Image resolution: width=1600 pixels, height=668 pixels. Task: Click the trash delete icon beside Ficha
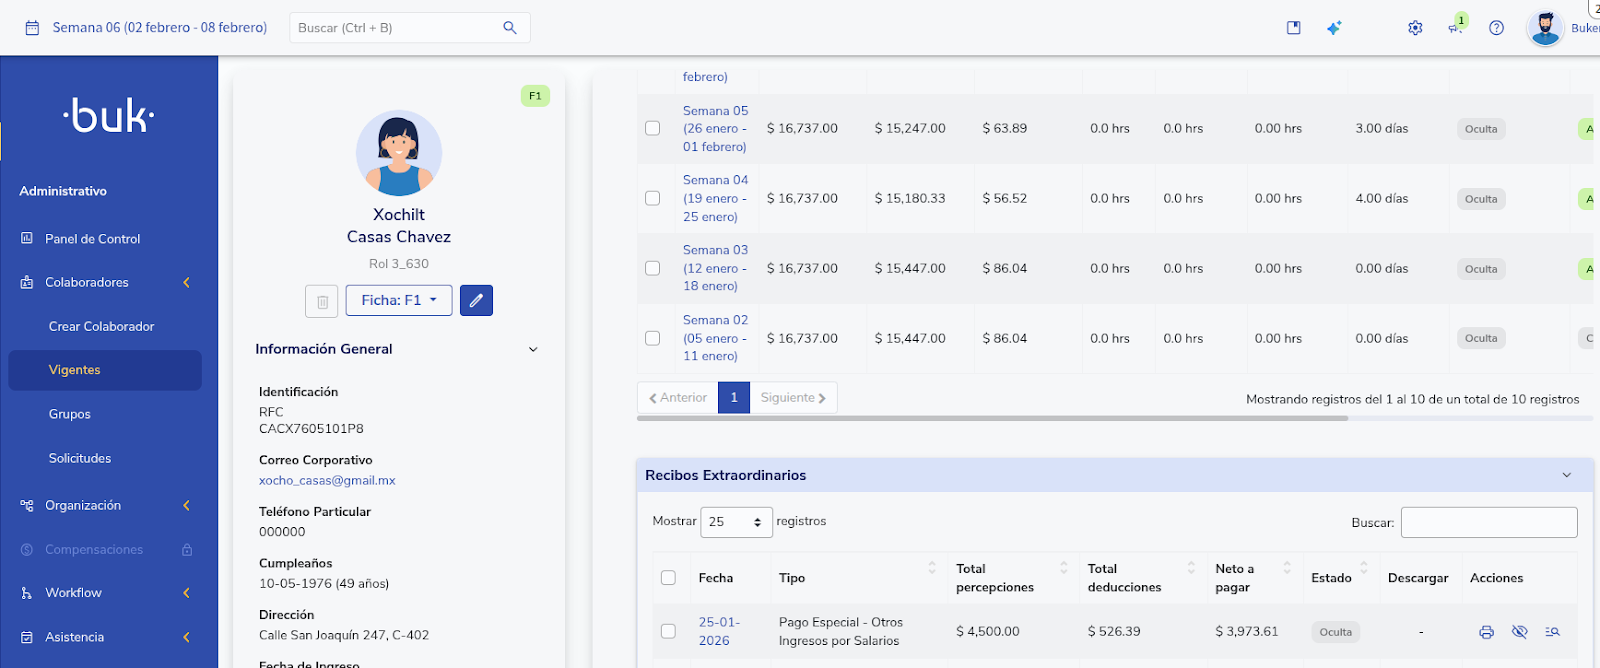(322, 301)
